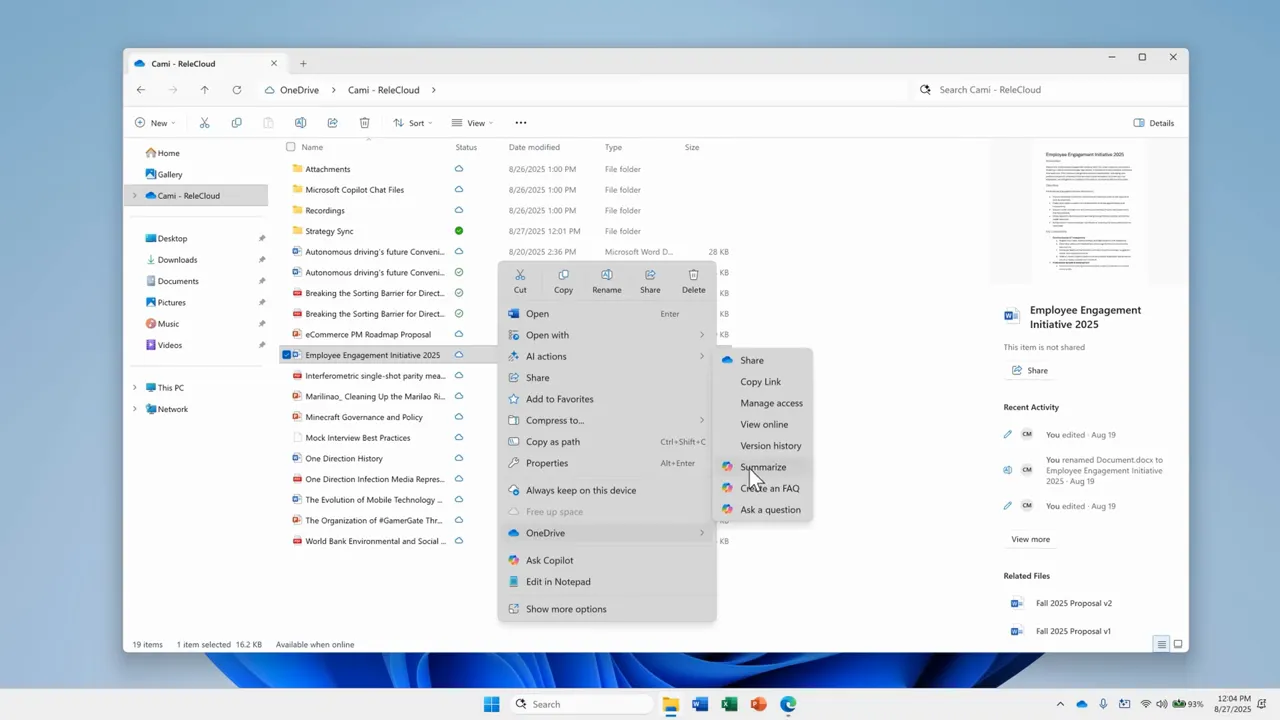Click the toolbar Delete trash icon
Screen dimensions: 1280x720
point(364,123)
